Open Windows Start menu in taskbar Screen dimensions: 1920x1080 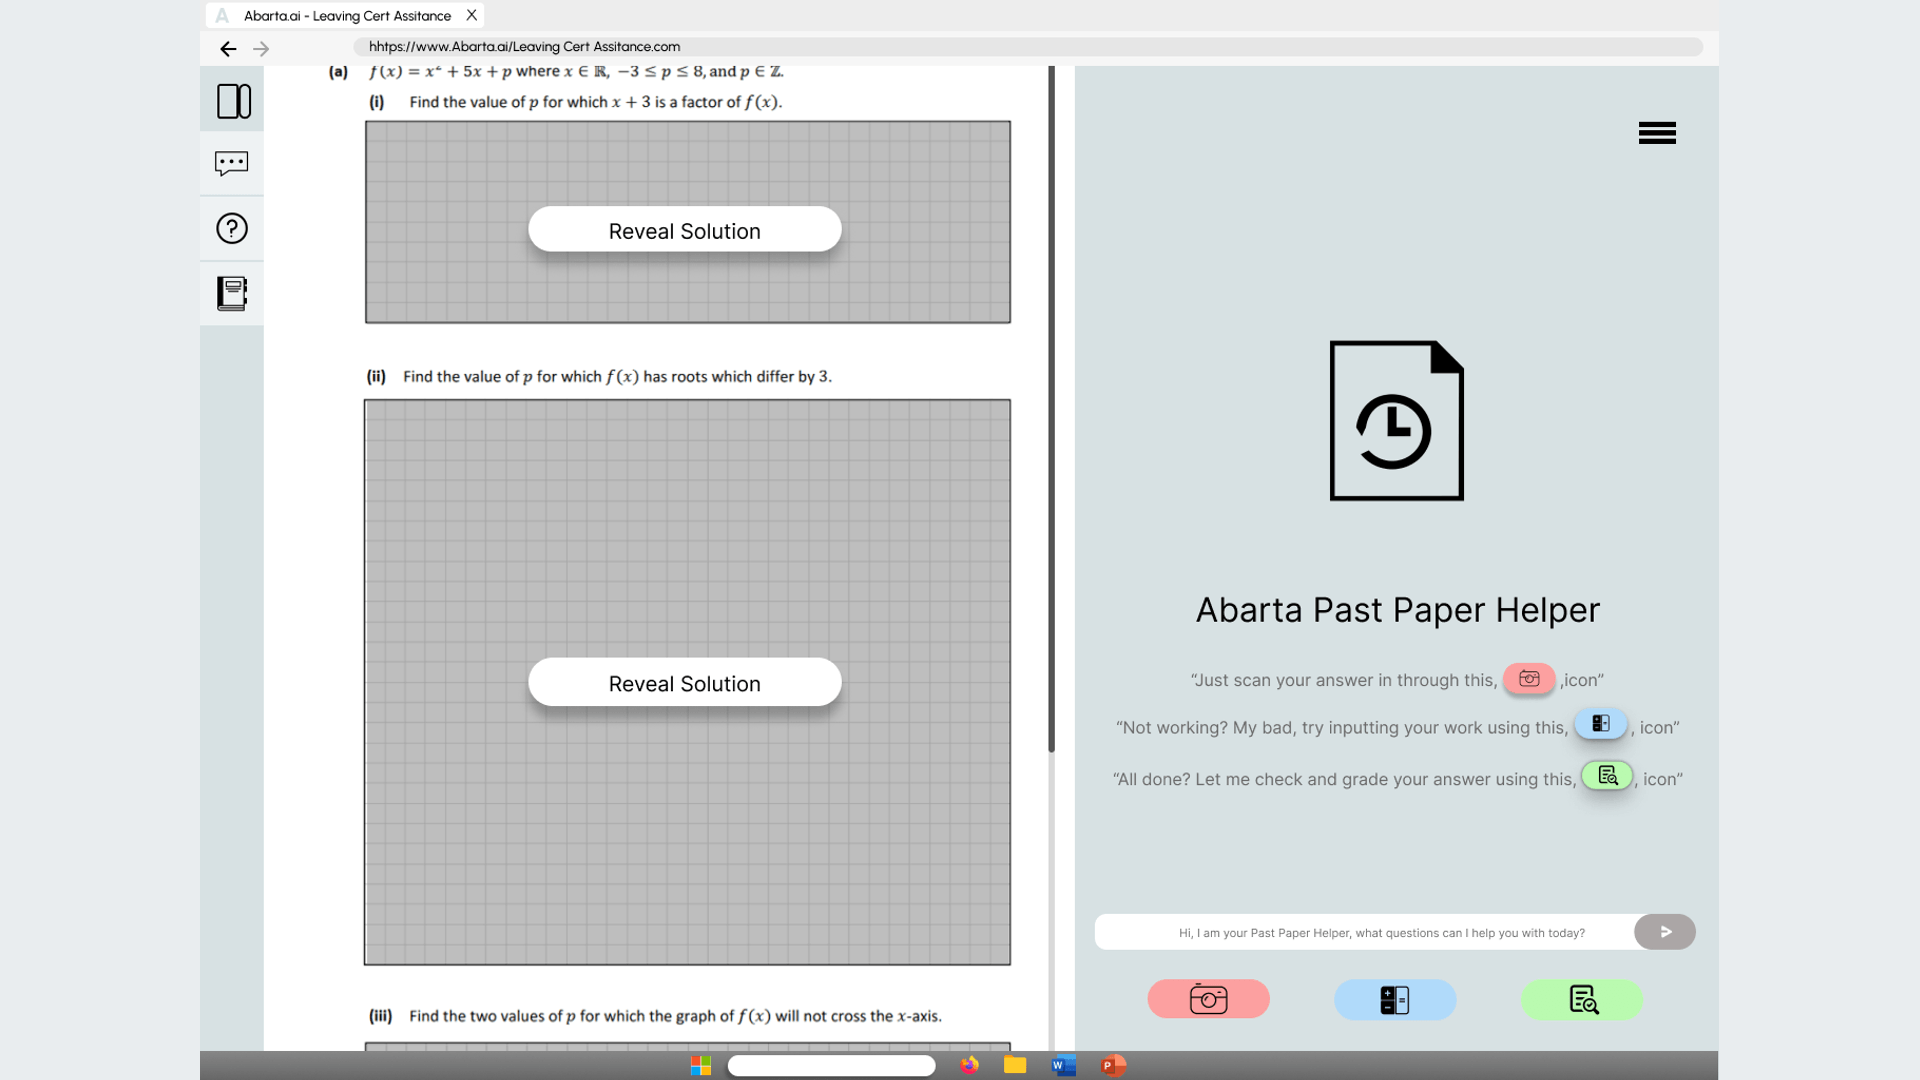pos(701,1066)
